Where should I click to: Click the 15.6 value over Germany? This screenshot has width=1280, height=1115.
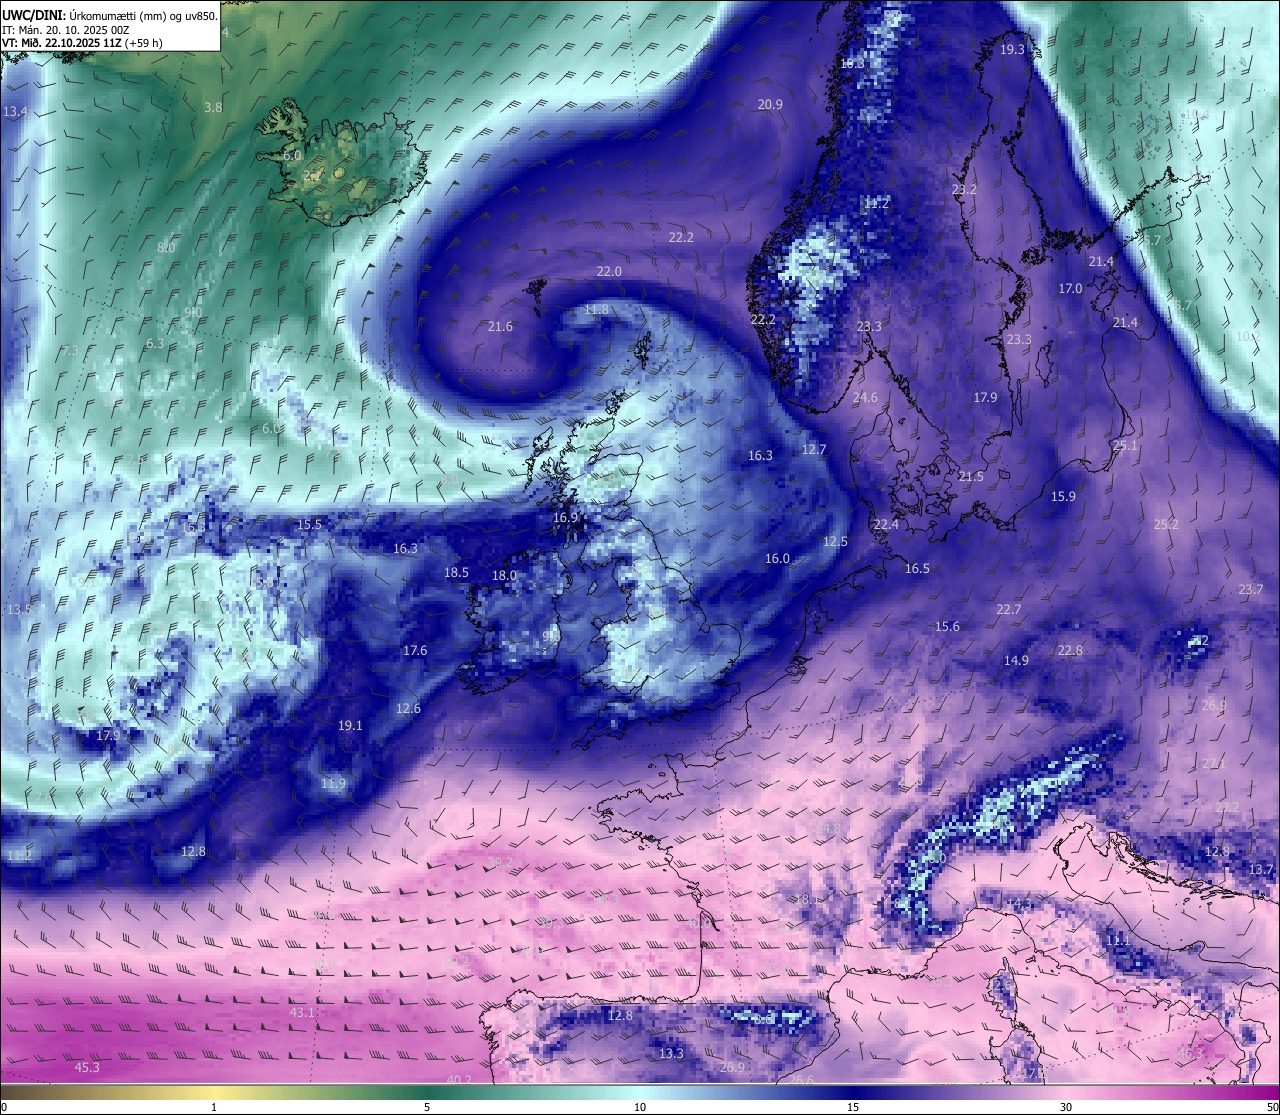point(947,626)
